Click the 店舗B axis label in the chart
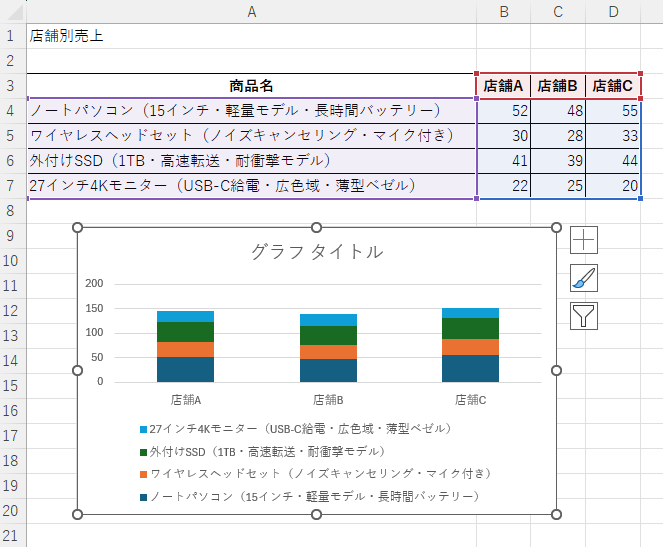 click(x=328, y=400)
